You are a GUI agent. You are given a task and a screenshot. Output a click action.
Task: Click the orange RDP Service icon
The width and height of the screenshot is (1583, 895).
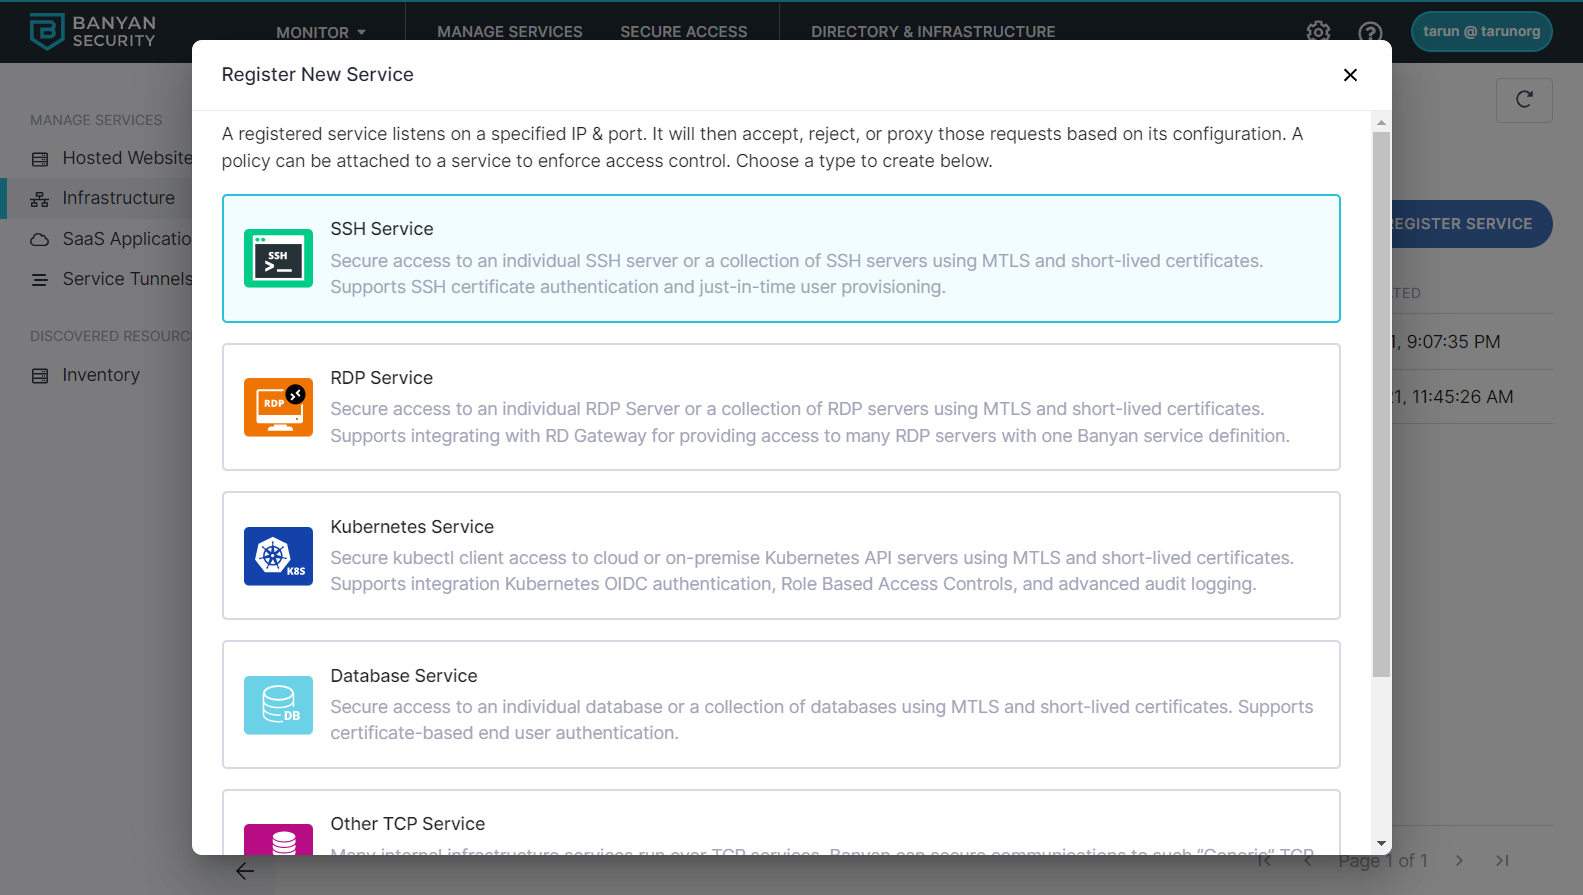click(278, 407)
